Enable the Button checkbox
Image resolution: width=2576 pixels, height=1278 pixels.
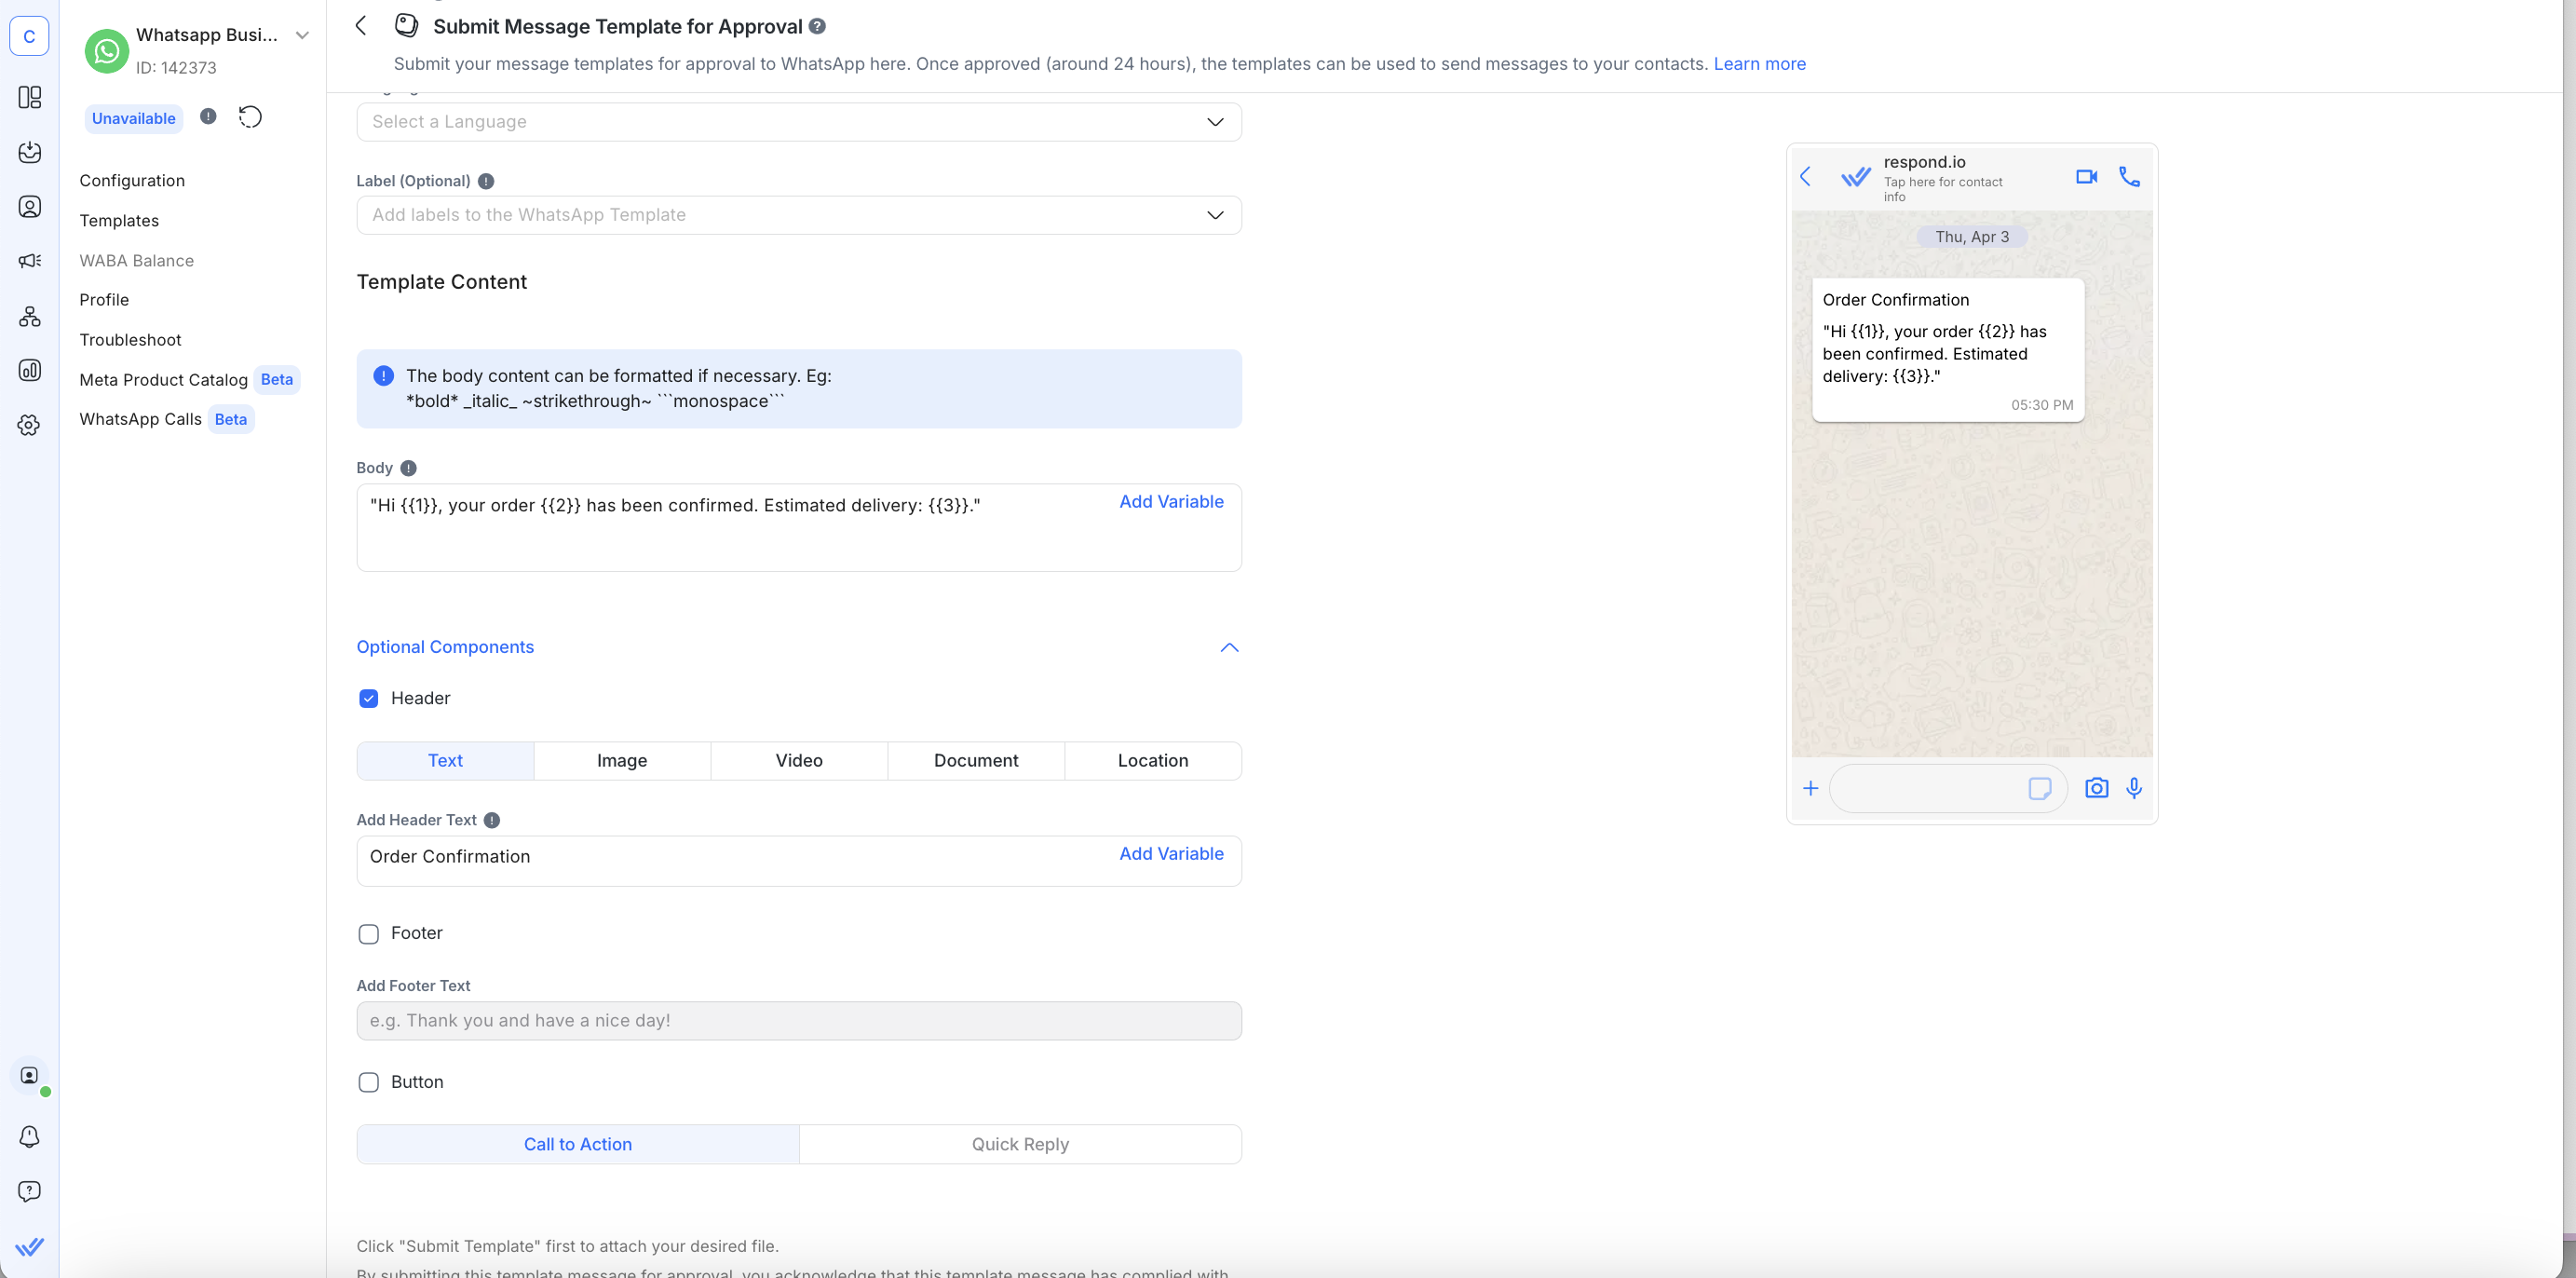click(368, 1082)
